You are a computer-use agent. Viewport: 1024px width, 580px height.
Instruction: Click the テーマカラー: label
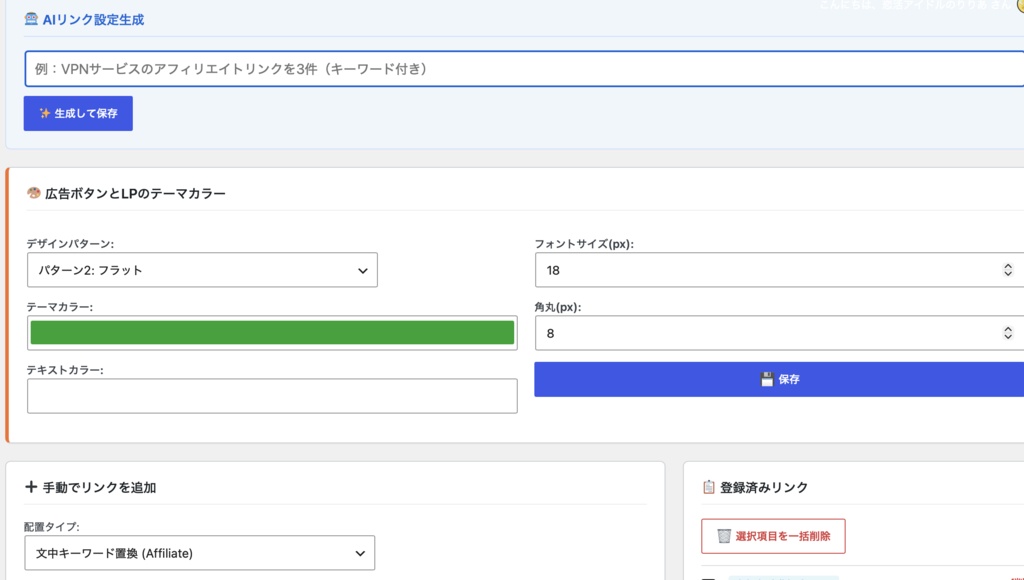[59, 307]
